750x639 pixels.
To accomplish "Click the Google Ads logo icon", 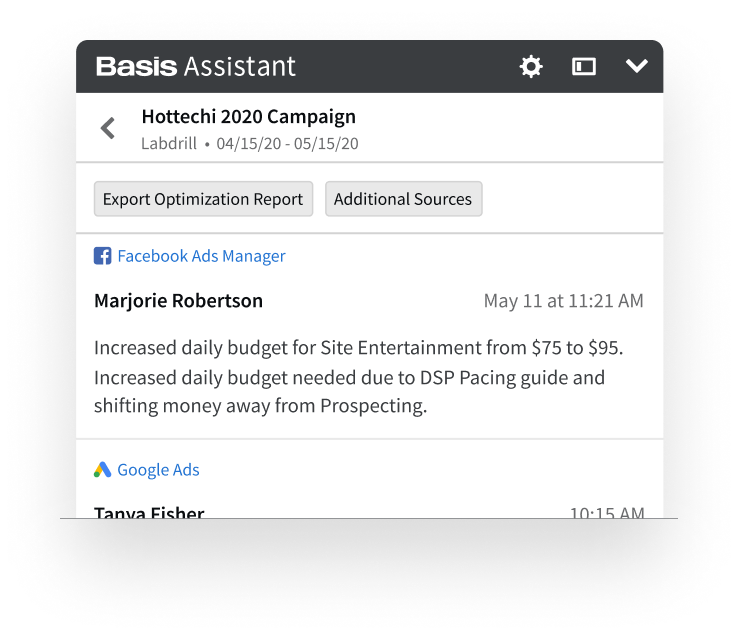I will coord(102,470).
